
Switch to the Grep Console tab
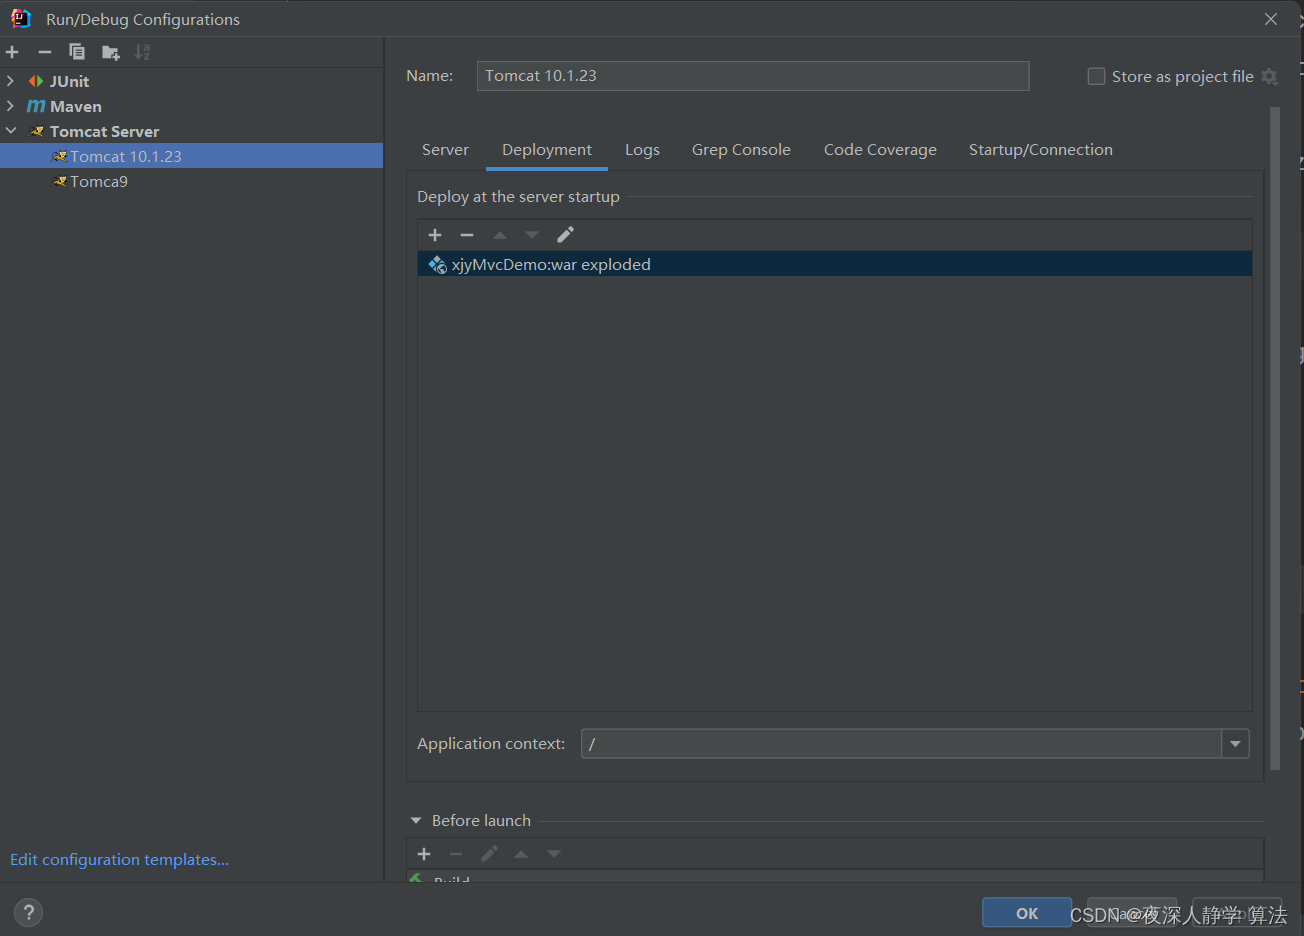tap(741, 150)
